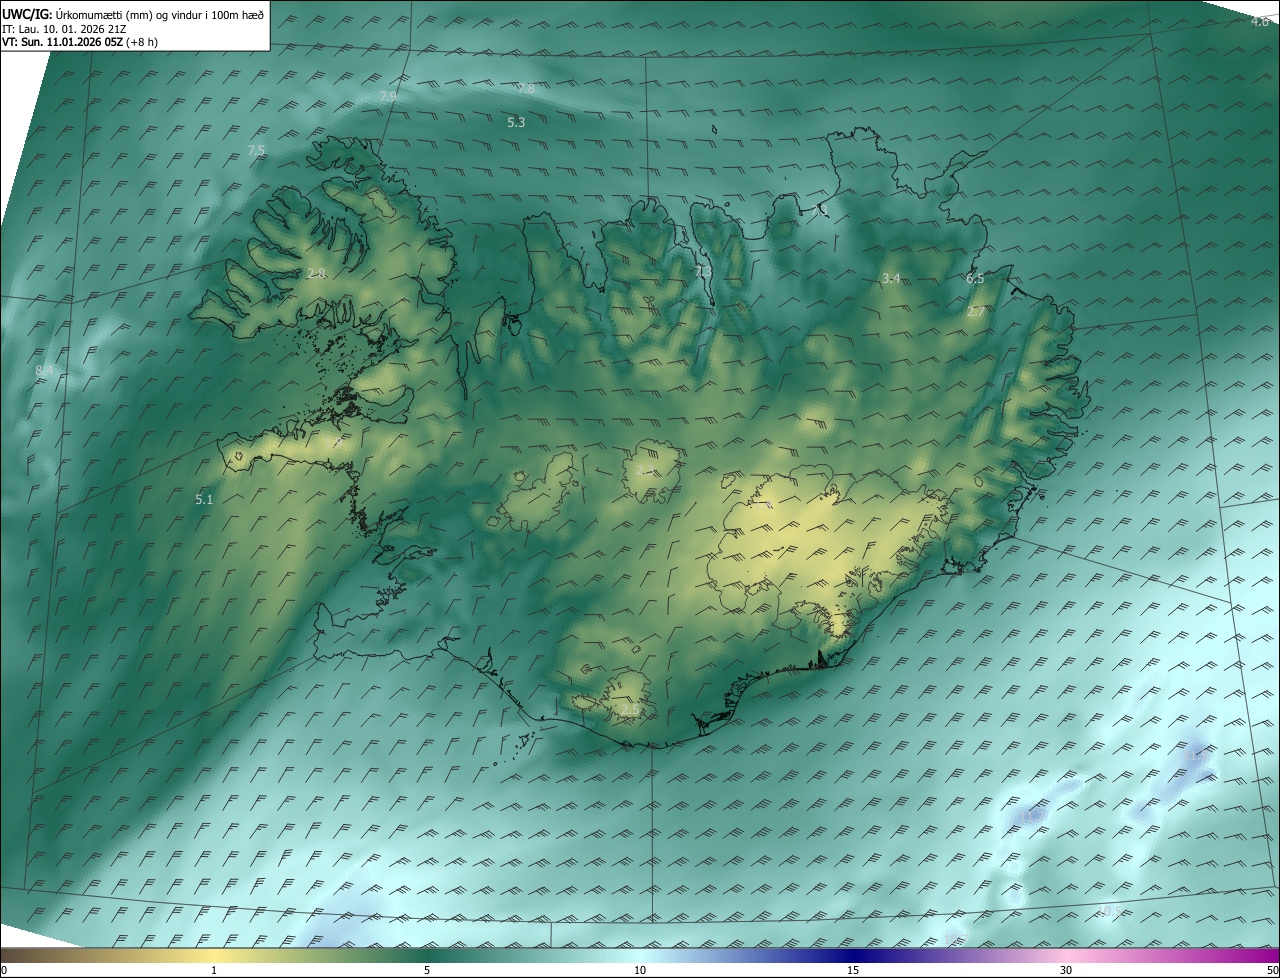Click the 'VT: Sun. 11.01.2026 05Z (+8 h)' line
1280x978 pixels.
(80, 42)
